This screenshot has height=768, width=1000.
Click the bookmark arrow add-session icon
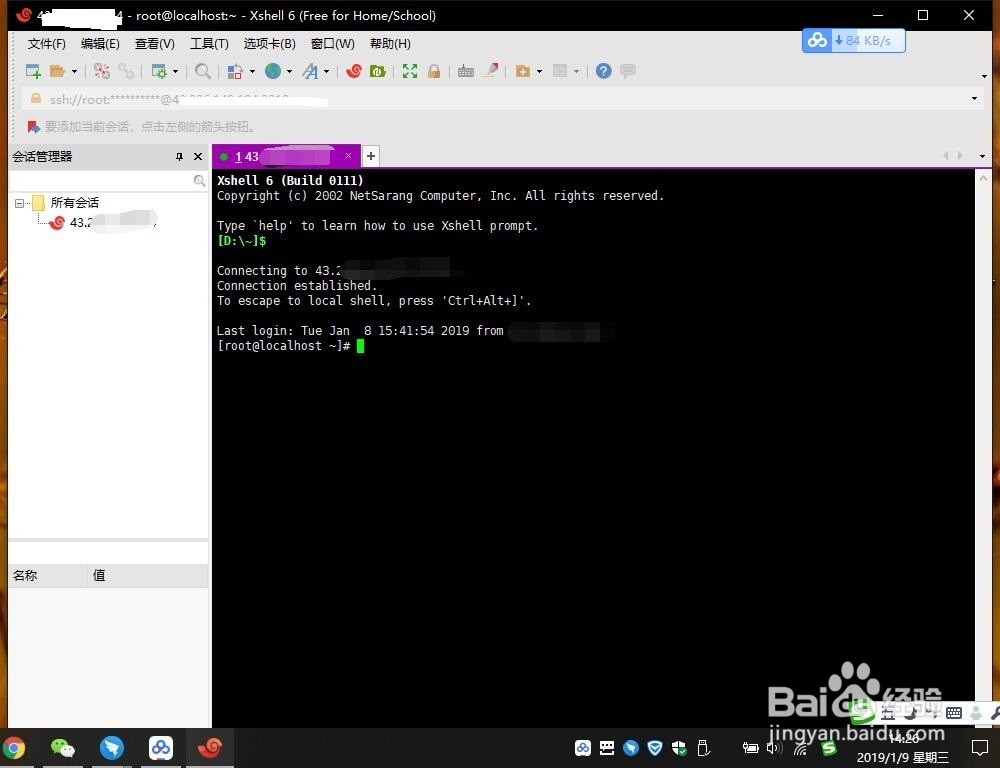tap(33, 127)
